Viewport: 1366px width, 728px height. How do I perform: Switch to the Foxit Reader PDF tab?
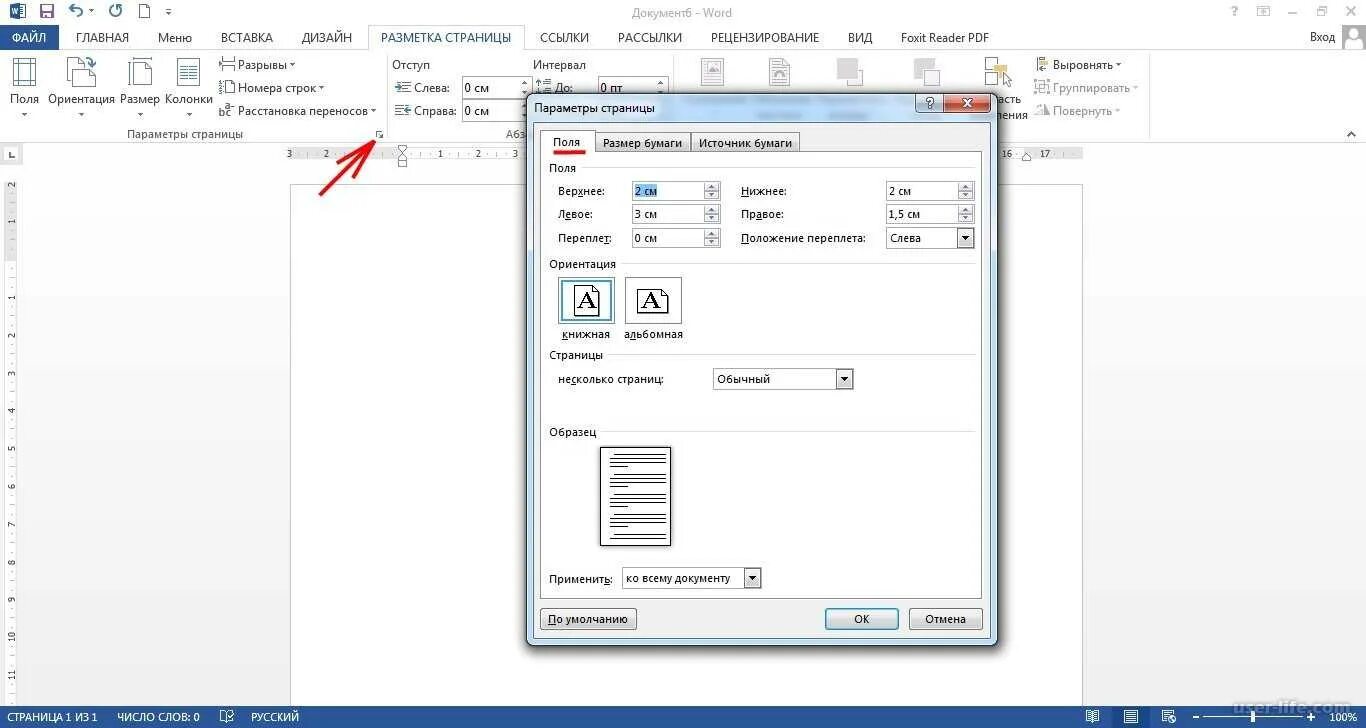tap(945, 37)
